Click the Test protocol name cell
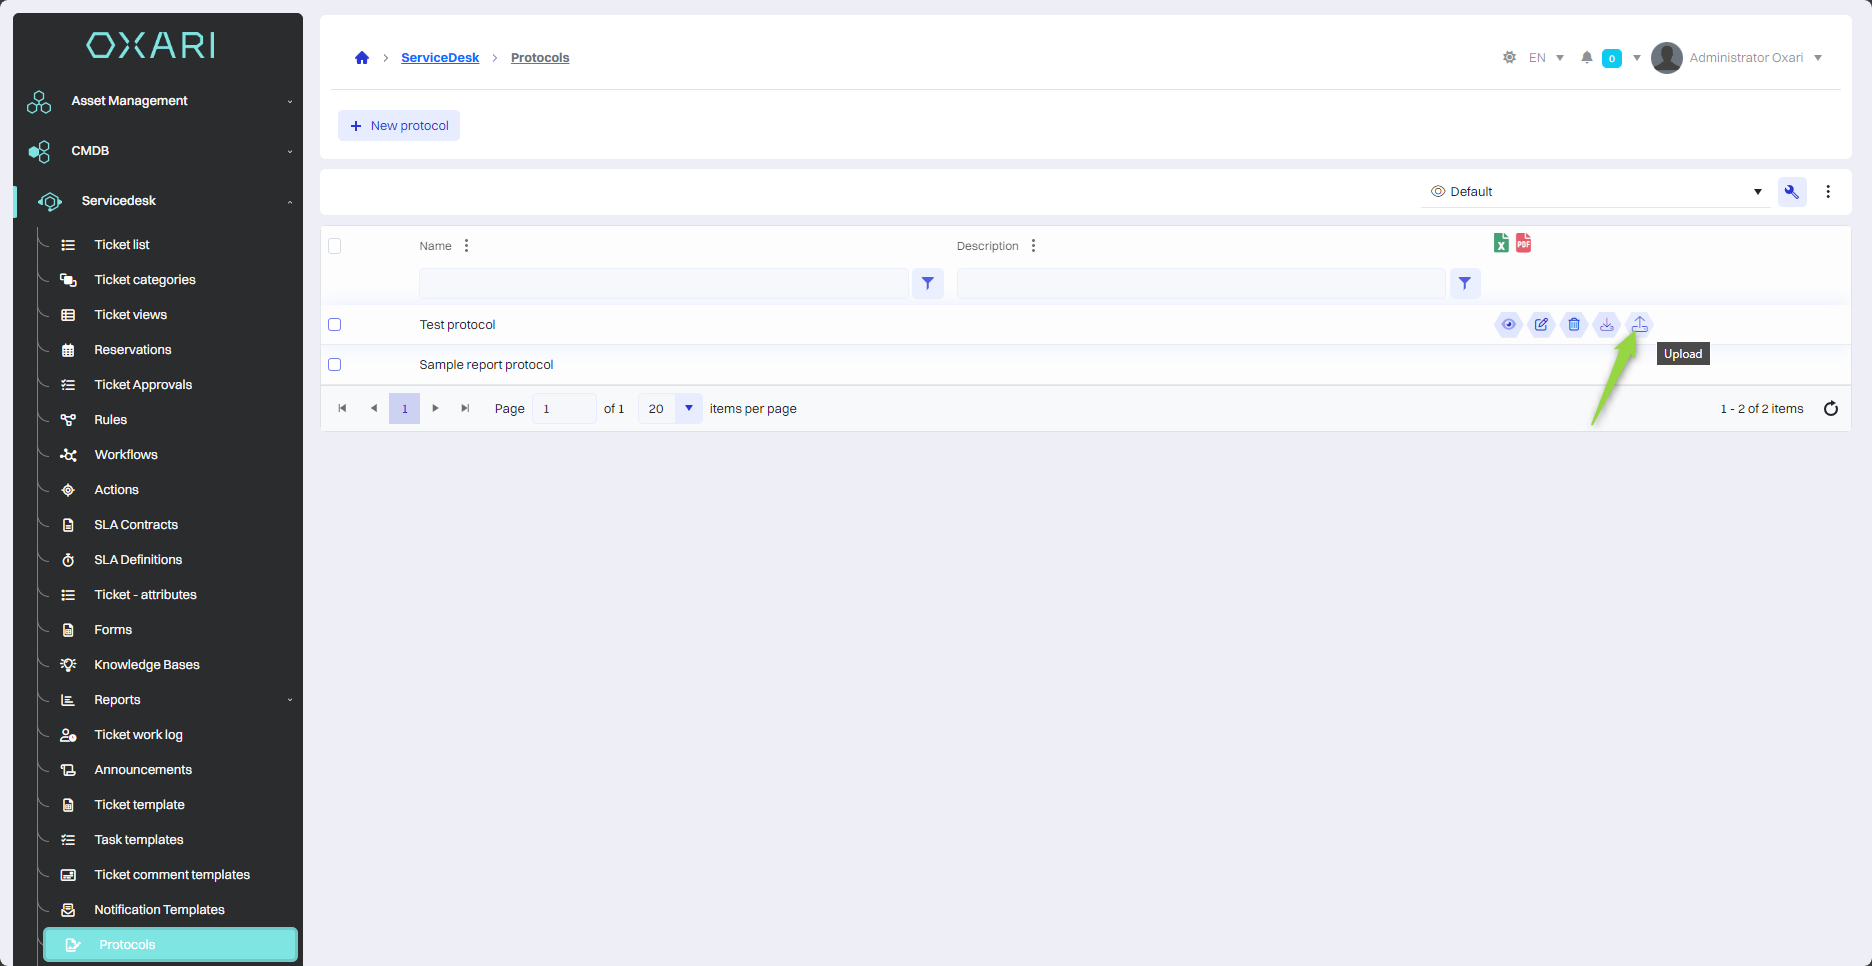1872x966 pixels. pyautogui.click(x=457, y=325)
